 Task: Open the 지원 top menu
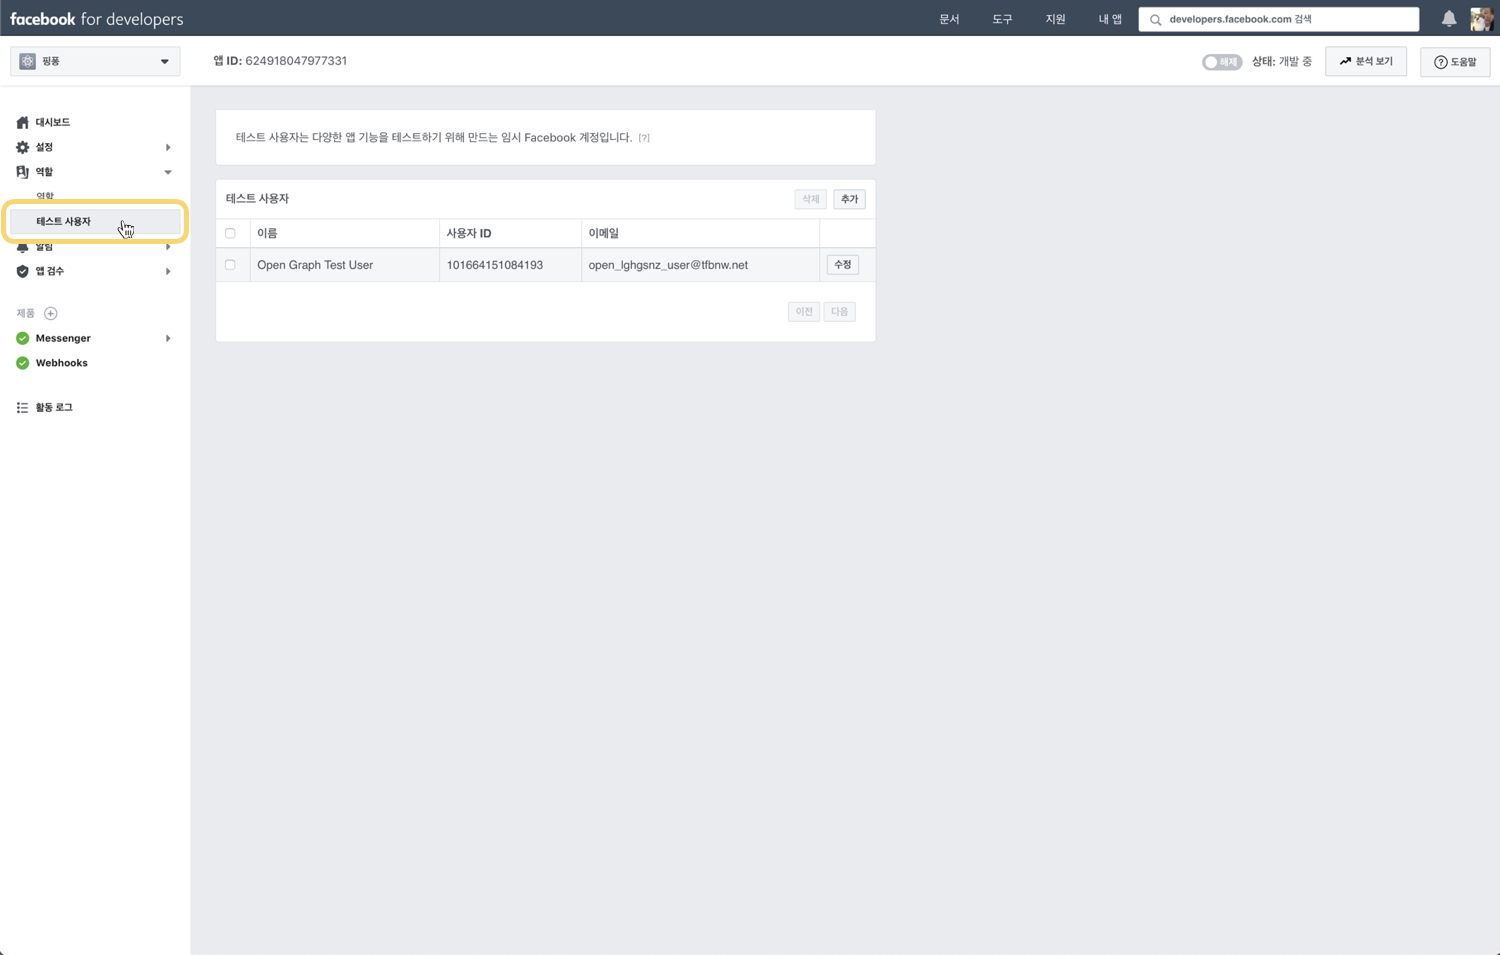point(1055,19)
